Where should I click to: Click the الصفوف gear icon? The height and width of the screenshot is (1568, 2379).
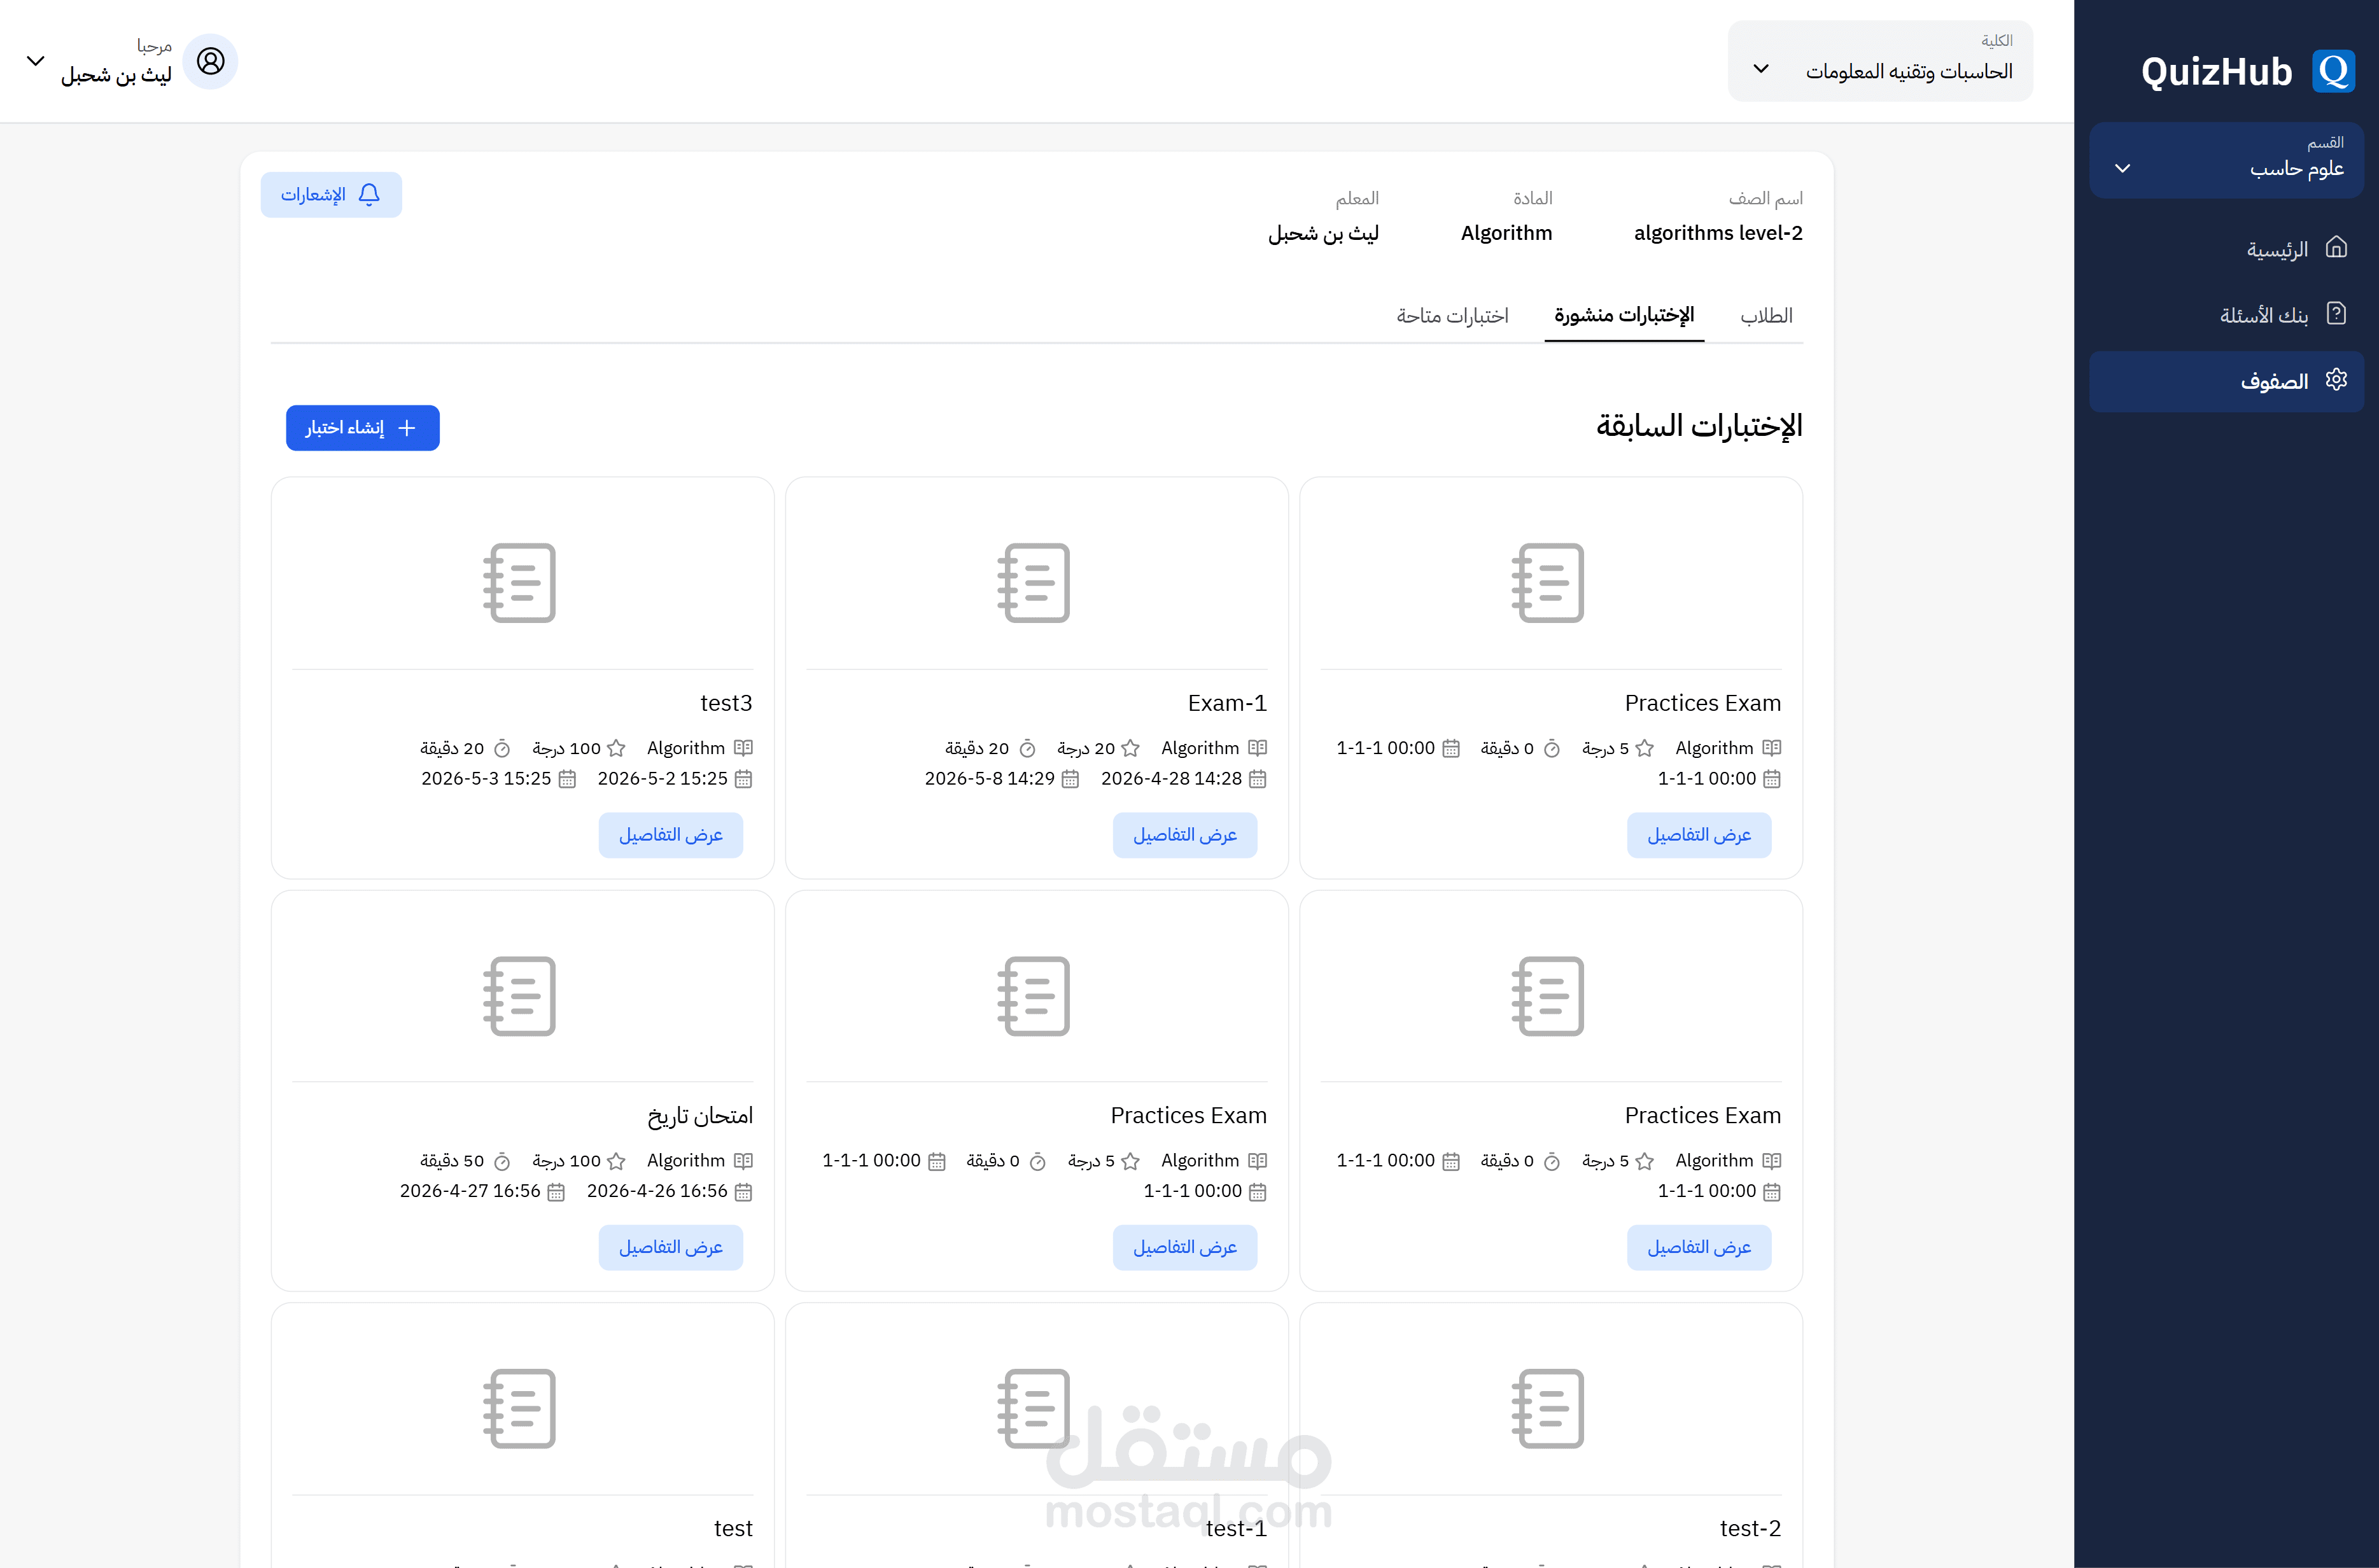(x=2336, y=380)
